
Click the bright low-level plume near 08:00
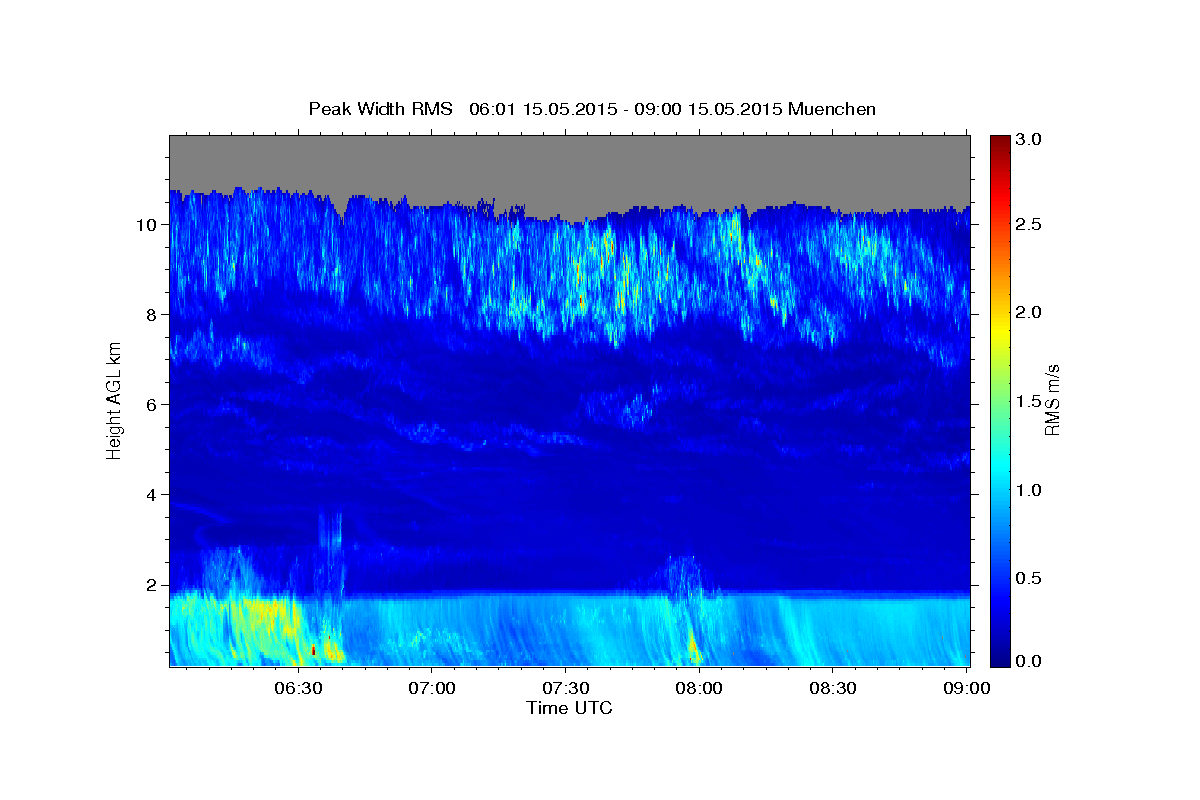coord(693,645)
